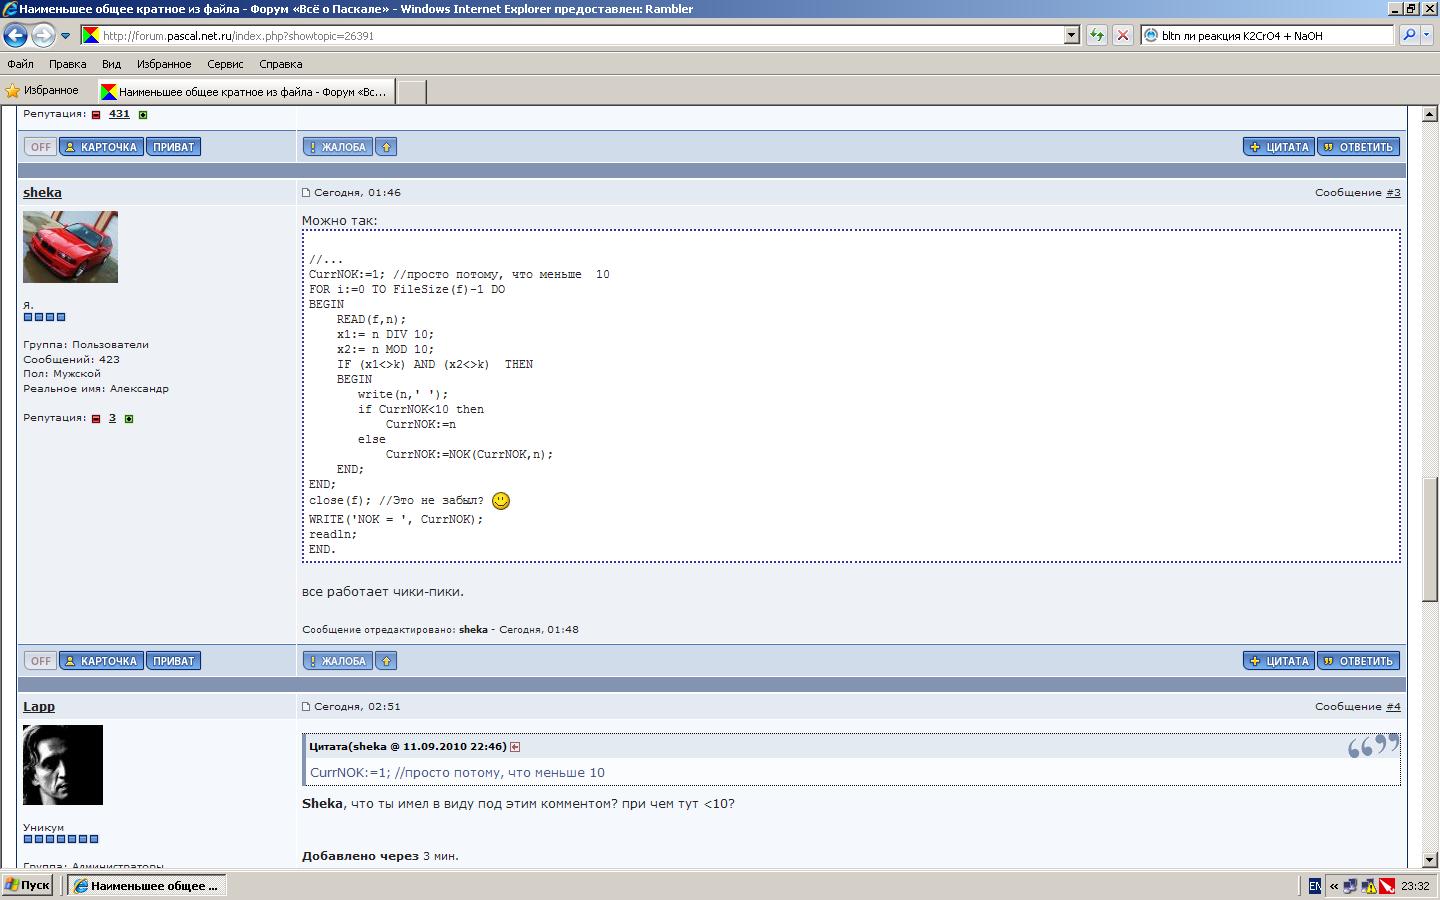This screenshot has width=1440, height=900.
Task: Click ОТВЕТИТЬ button under sheka's post
Action: point(1358,661)
